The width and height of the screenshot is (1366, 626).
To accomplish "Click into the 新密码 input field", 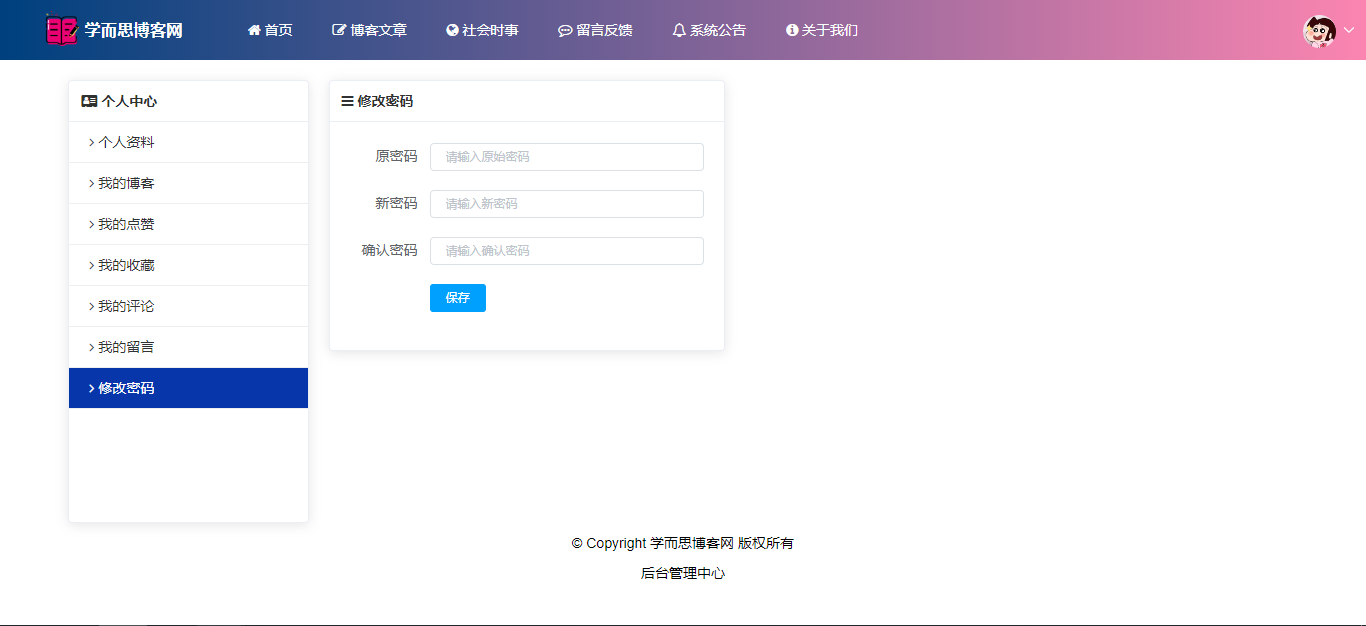I will [566, 204].
